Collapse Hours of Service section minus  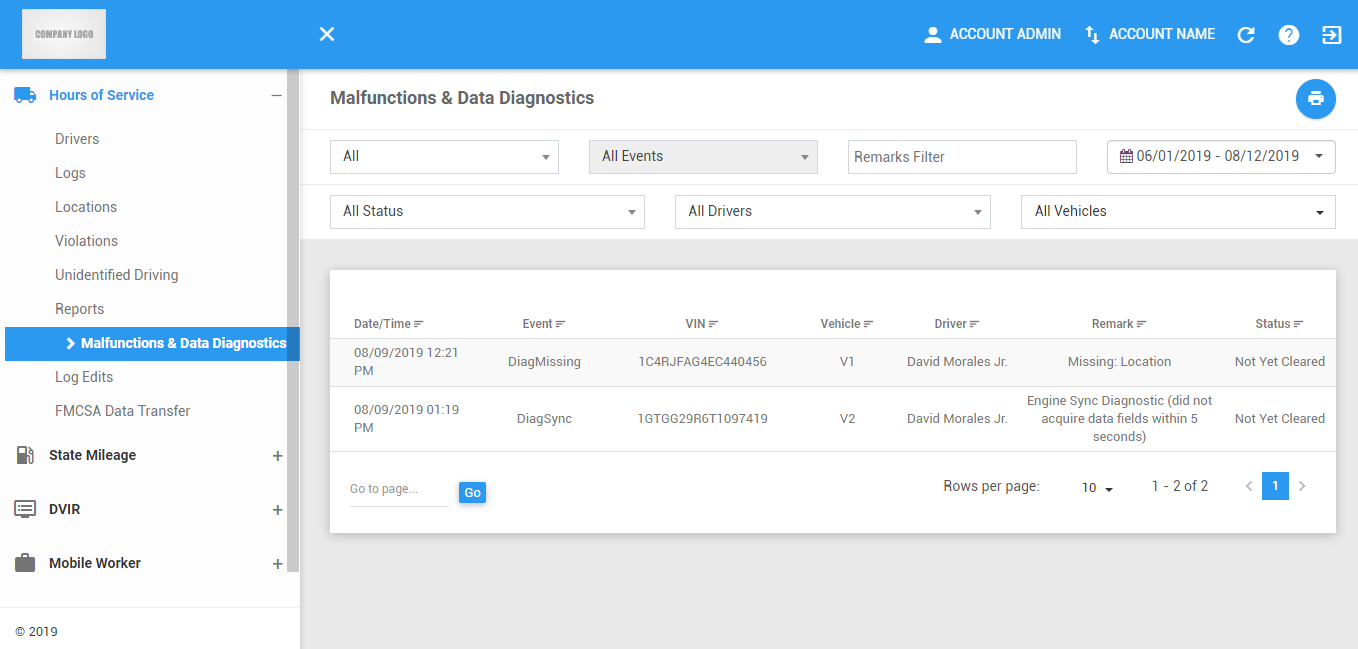276,95
